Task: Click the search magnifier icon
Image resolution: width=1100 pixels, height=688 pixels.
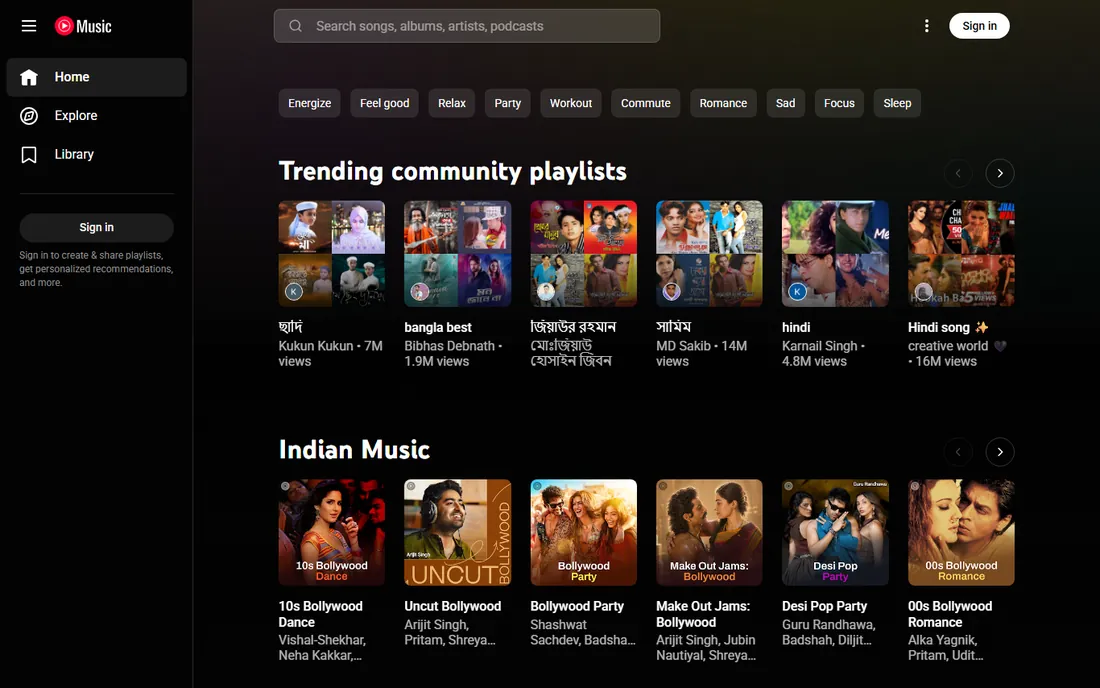Action: (295, 26)
